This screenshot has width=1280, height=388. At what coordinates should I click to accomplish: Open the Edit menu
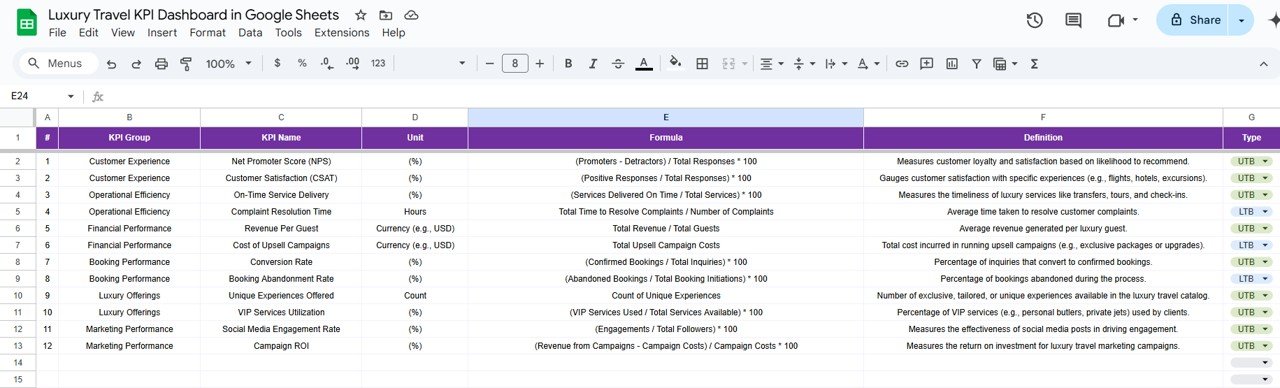coord(88,33)
